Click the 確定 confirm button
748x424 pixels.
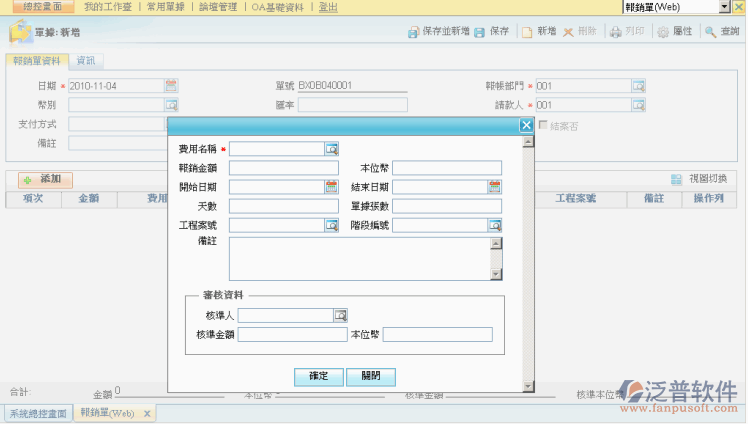point(319,376)
